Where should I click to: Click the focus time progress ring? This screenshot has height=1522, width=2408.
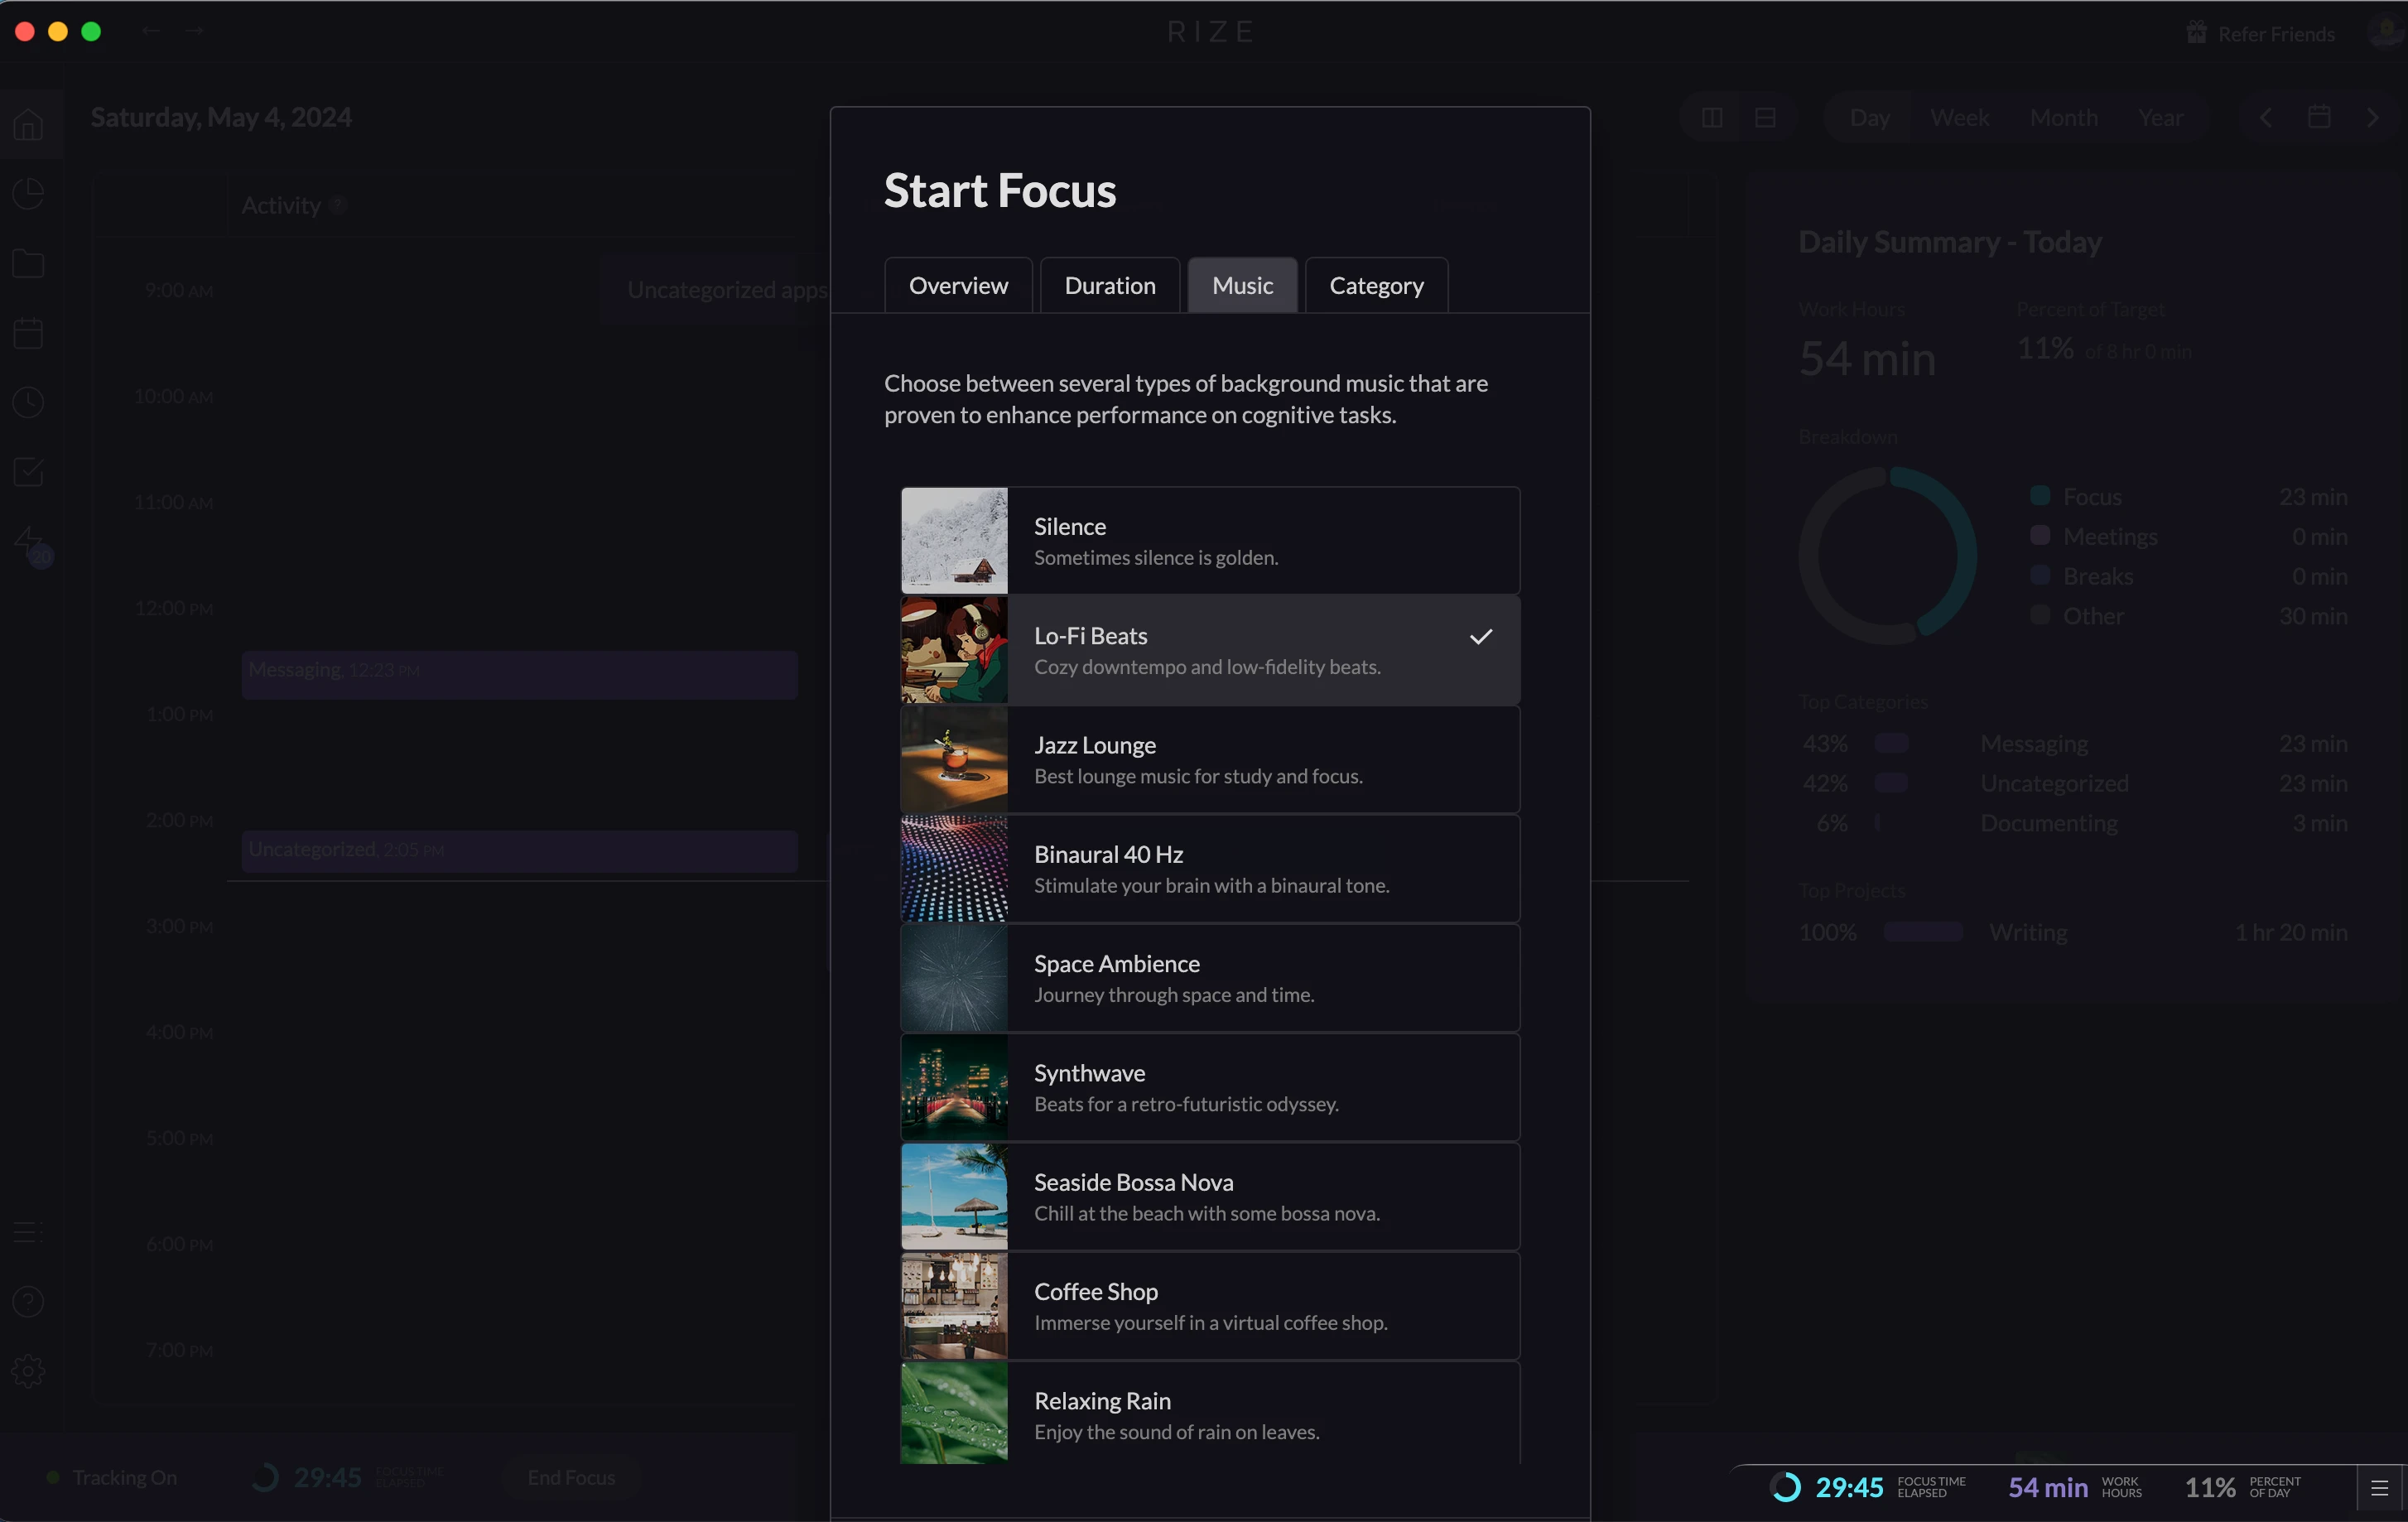coord(1785,1488)
